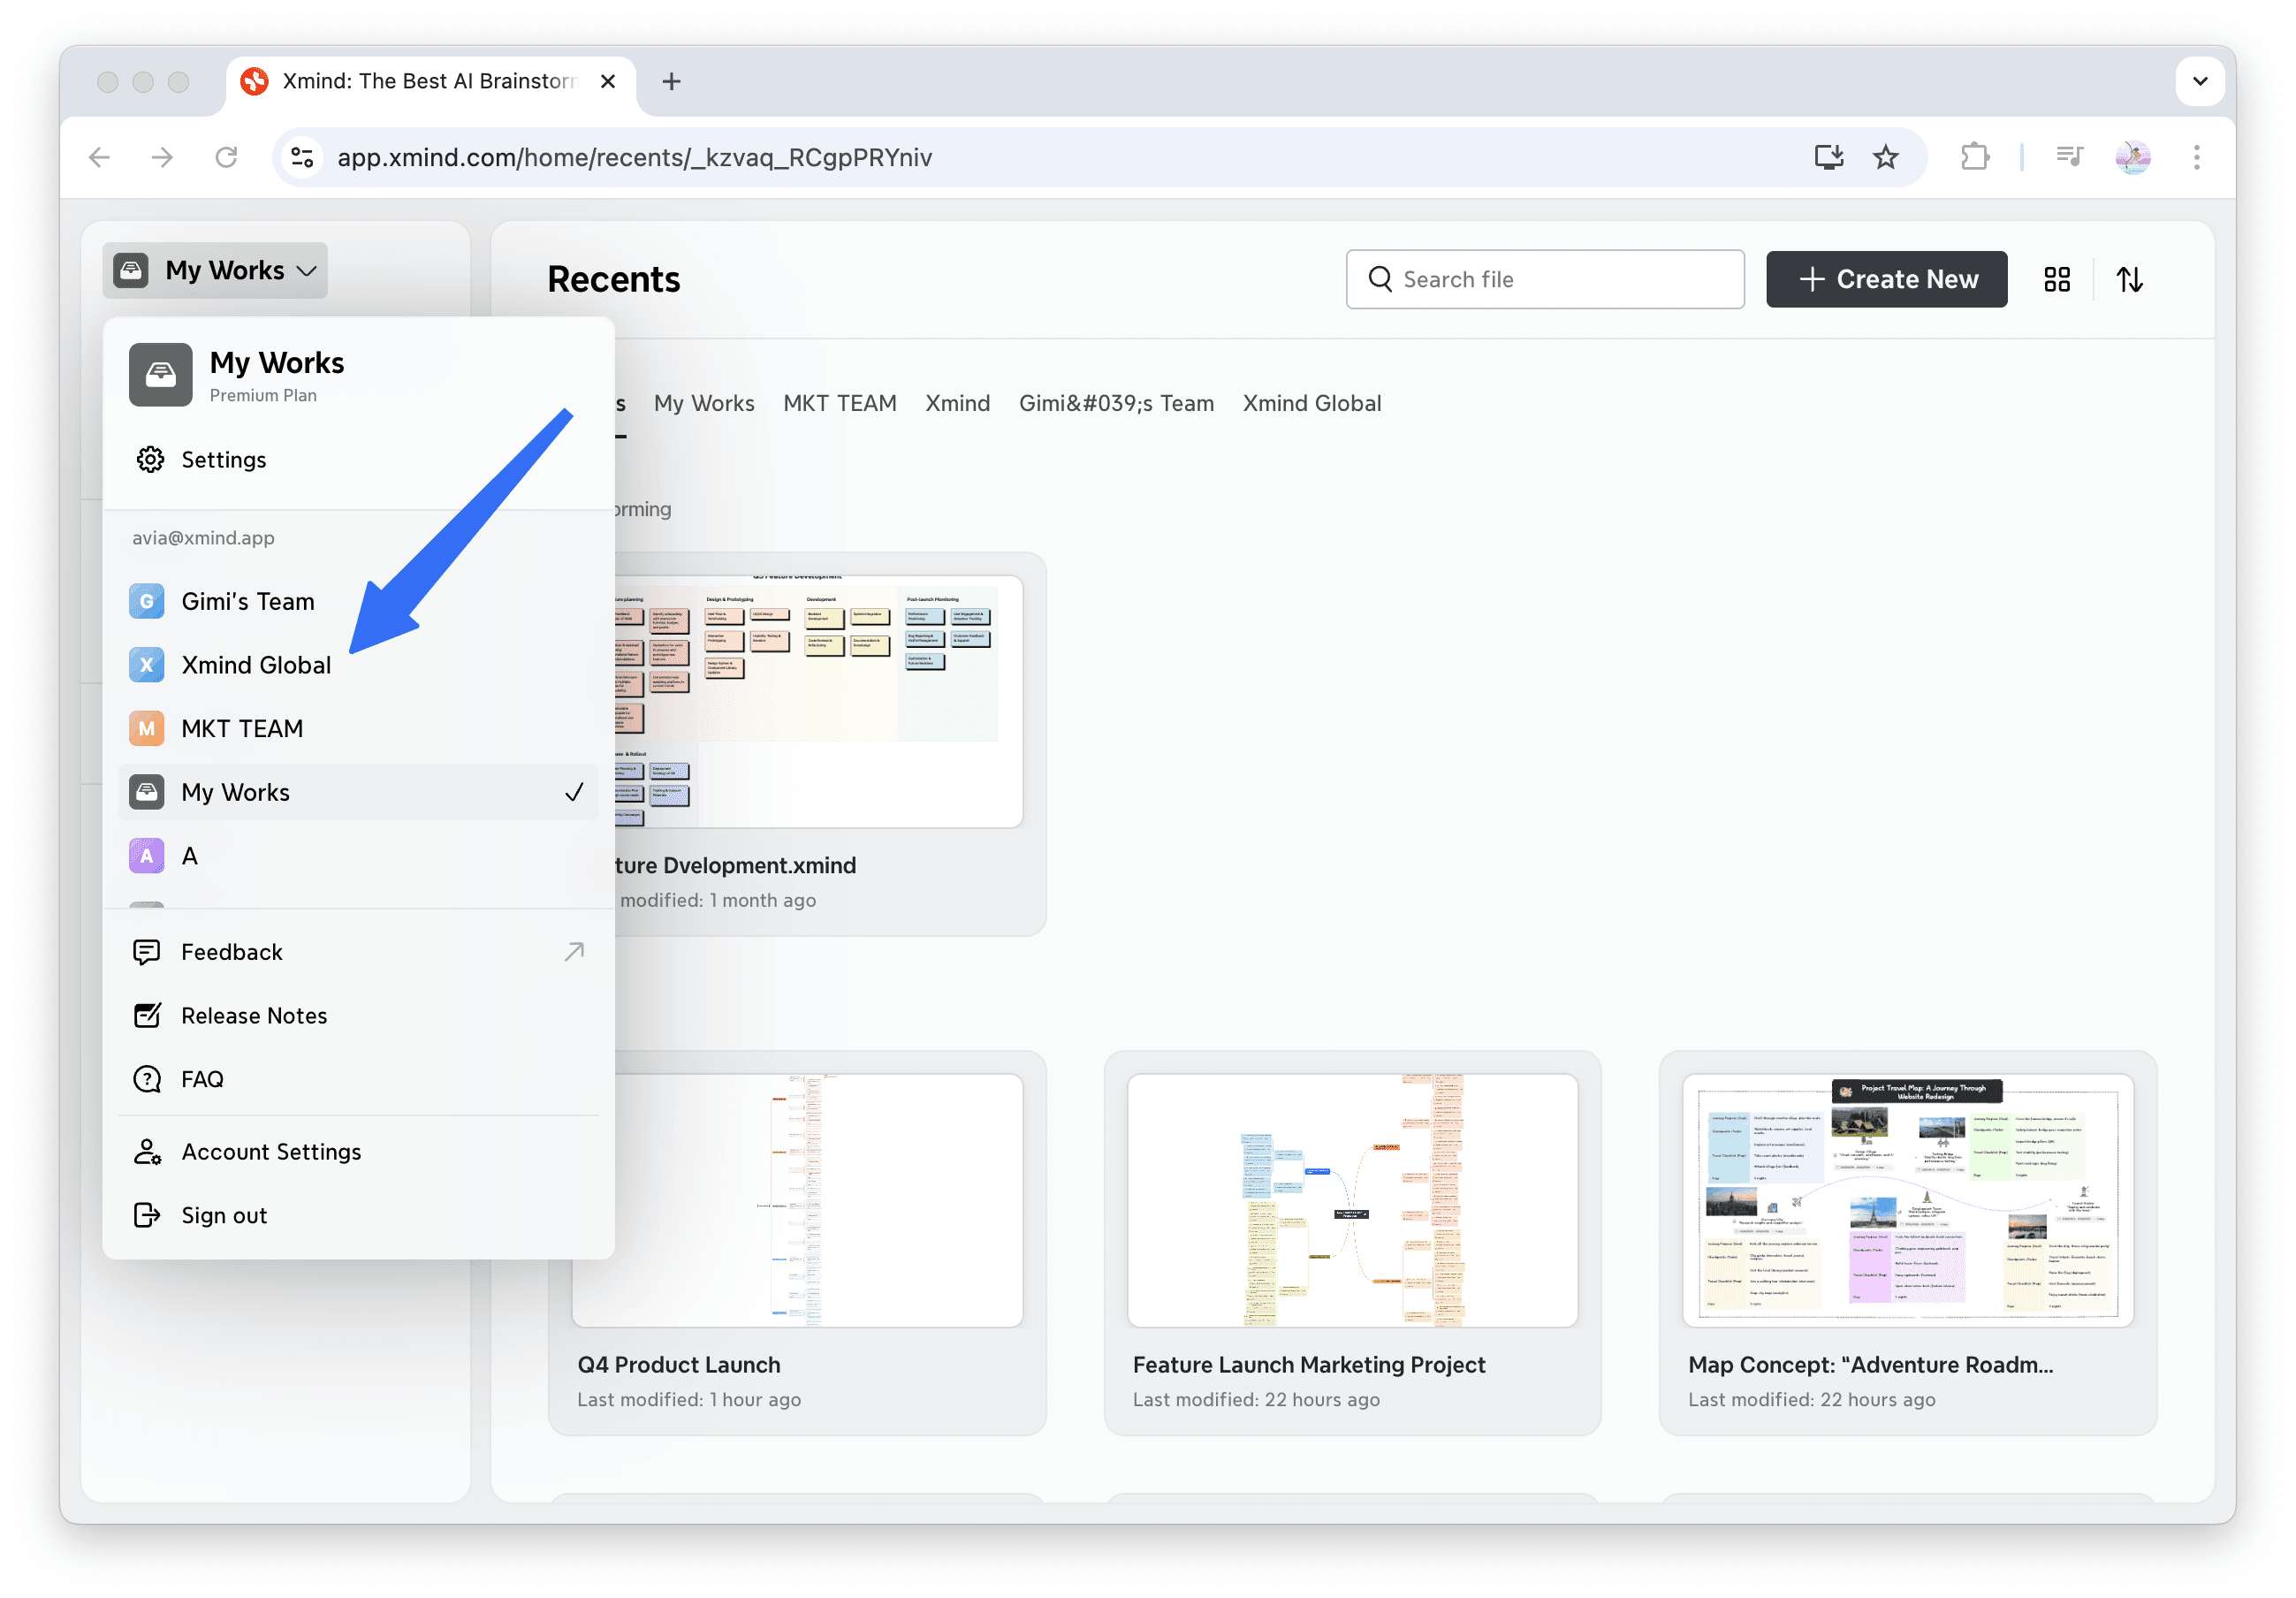Open Account Settings via the person icon
The width and height of the screenshot is (2296, 1598).
[147, 1151]
